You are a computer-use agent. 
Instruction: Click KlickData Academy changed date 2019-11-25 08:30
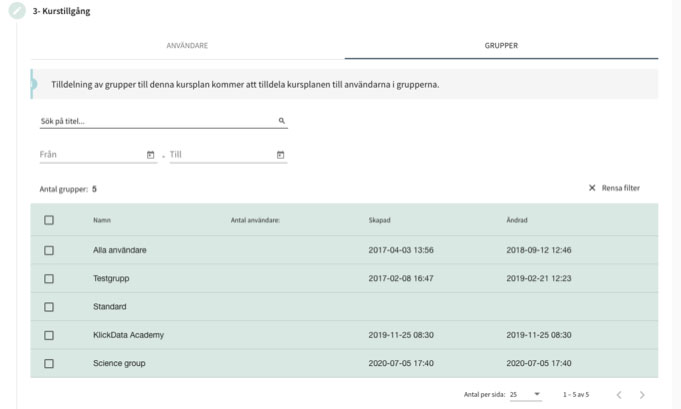coord(539,335)
